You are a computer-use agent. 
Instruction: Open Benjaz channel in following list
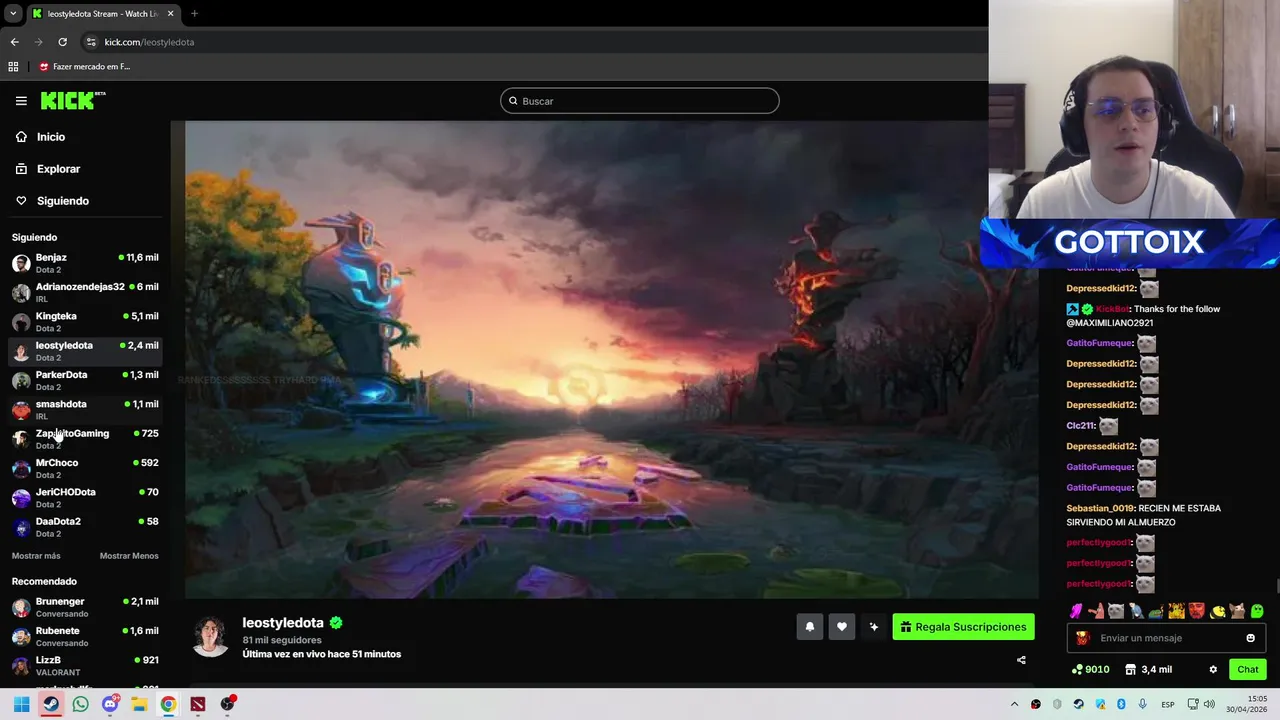pyautogui.click(x=85, y=263)
